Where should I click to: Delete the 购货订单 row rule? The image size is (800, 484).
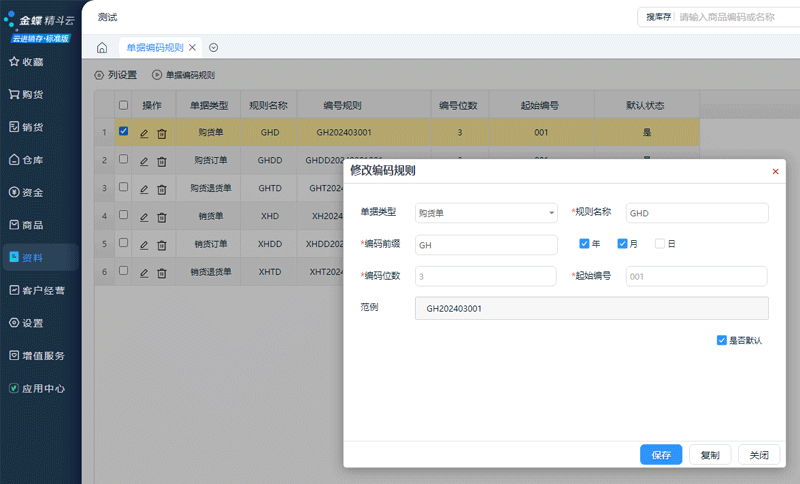pos(162,162)
